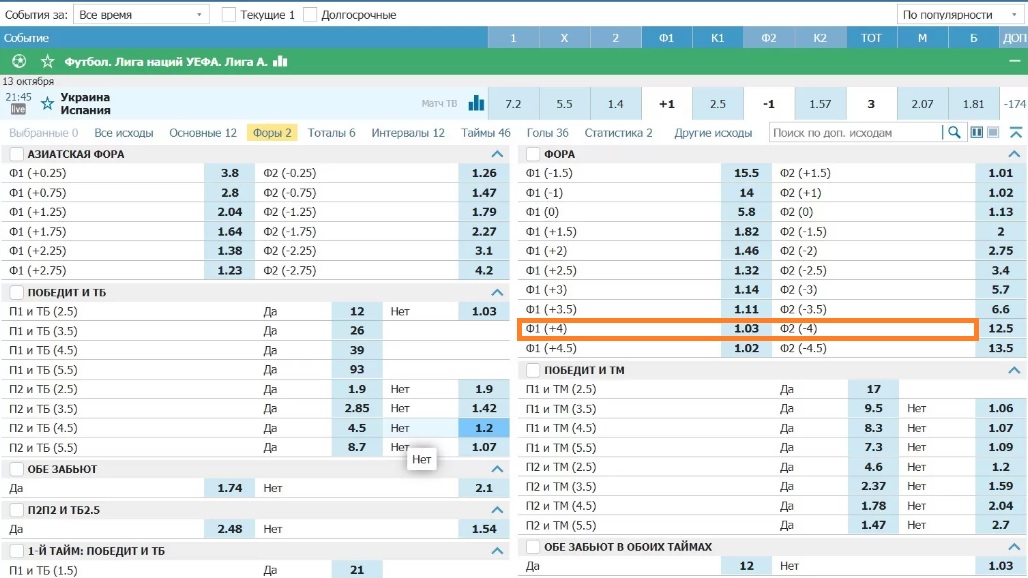This screenshot has height=578, width=1028.
Task: Tick the Текущие checkbox
Action: pos(229,15)
